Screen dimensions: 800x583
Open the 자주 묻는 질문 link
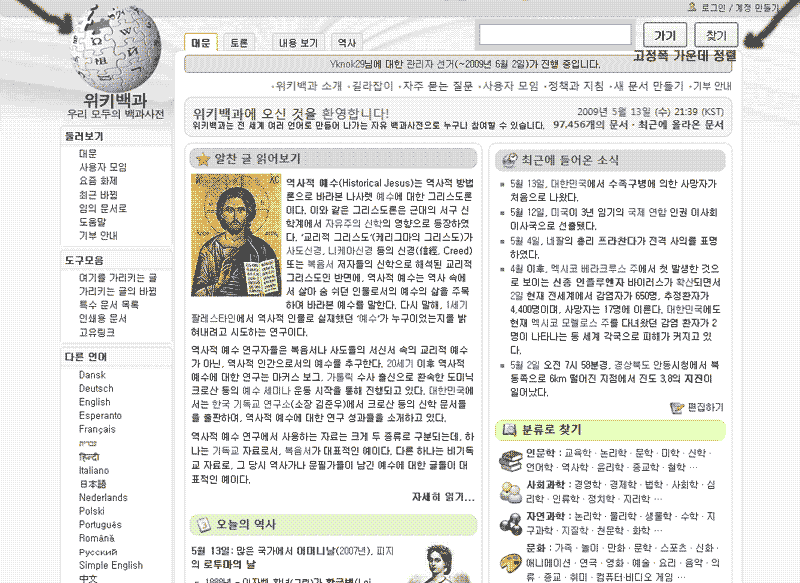click(x=438, y=86)
